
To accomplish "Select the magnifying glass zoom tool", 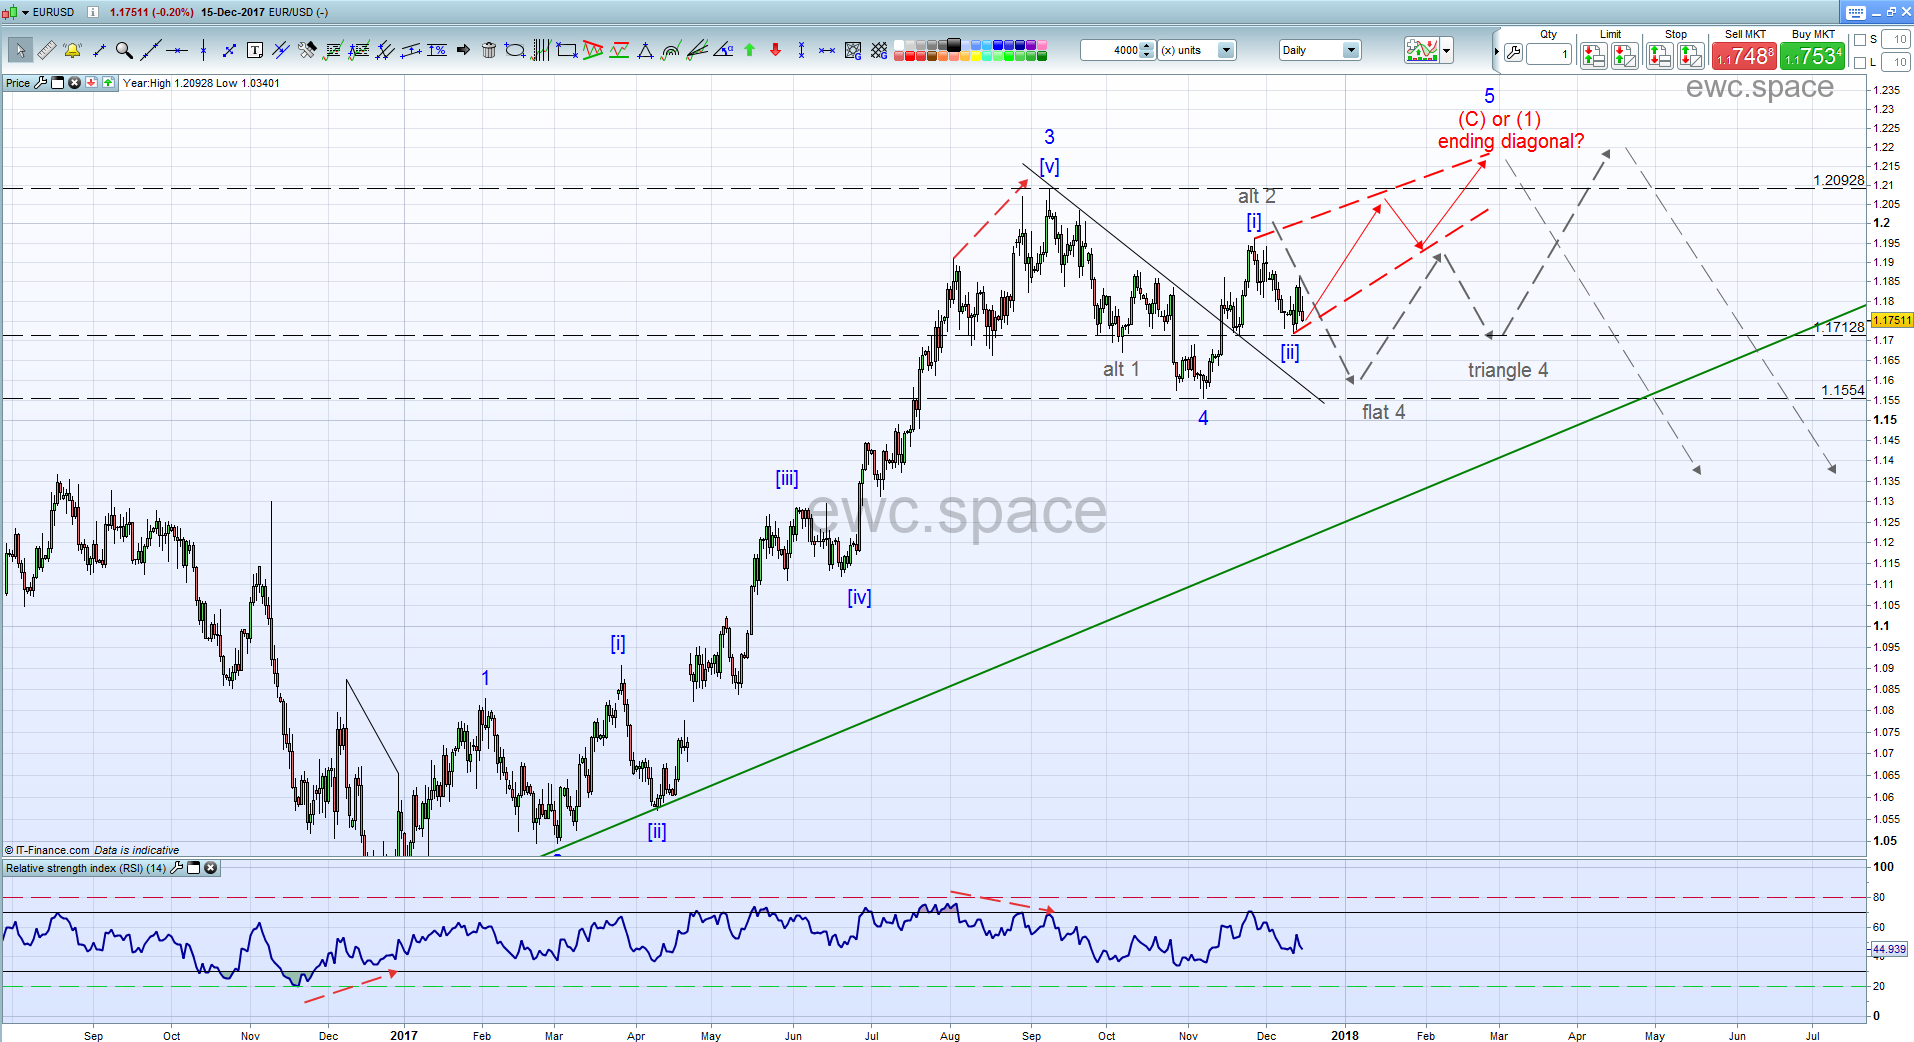I will 124,50.
